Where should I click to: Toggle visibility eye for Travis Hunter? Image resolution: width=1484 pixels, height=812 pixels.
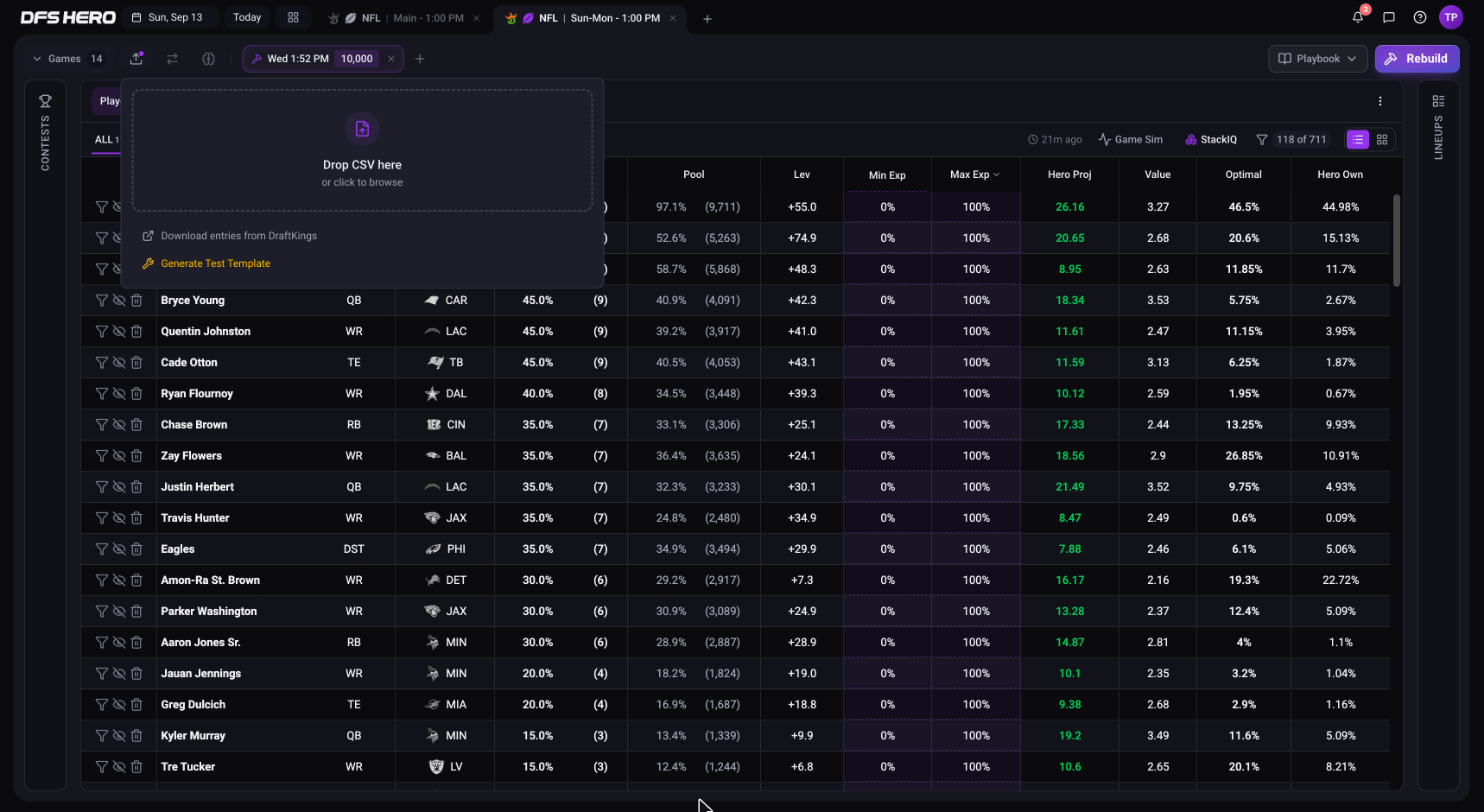(118, 518)
